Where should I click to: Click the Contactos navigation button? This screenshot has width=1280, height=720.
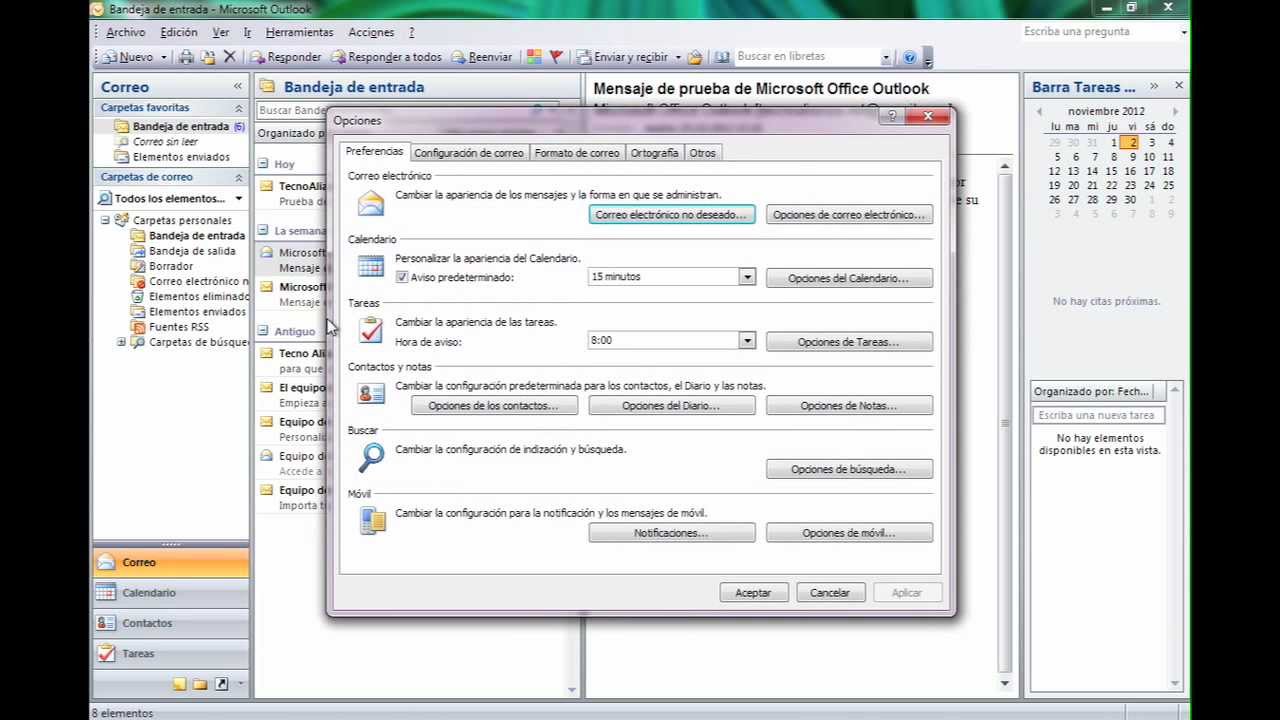(x=171, y=623)
